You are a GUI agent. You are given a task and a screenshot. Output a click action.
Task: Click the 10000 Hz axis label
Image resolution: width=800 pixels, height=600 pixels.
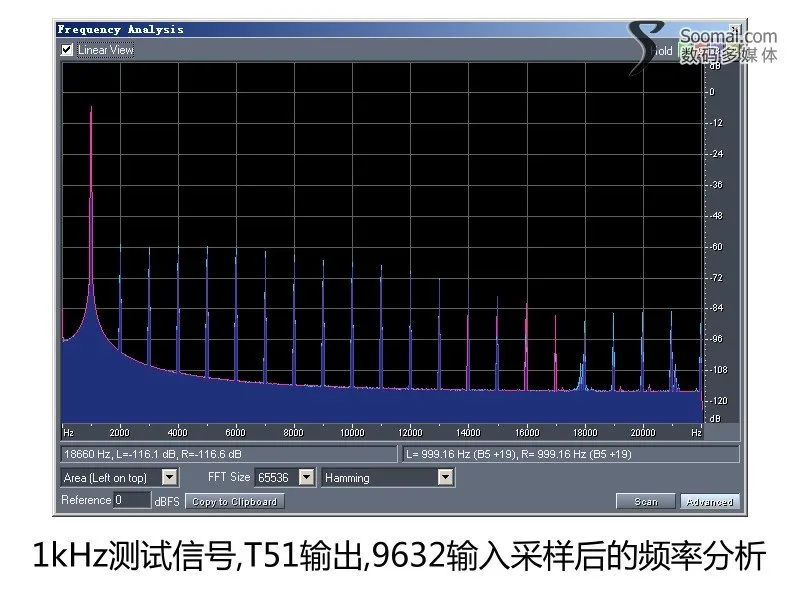[352, 433]
